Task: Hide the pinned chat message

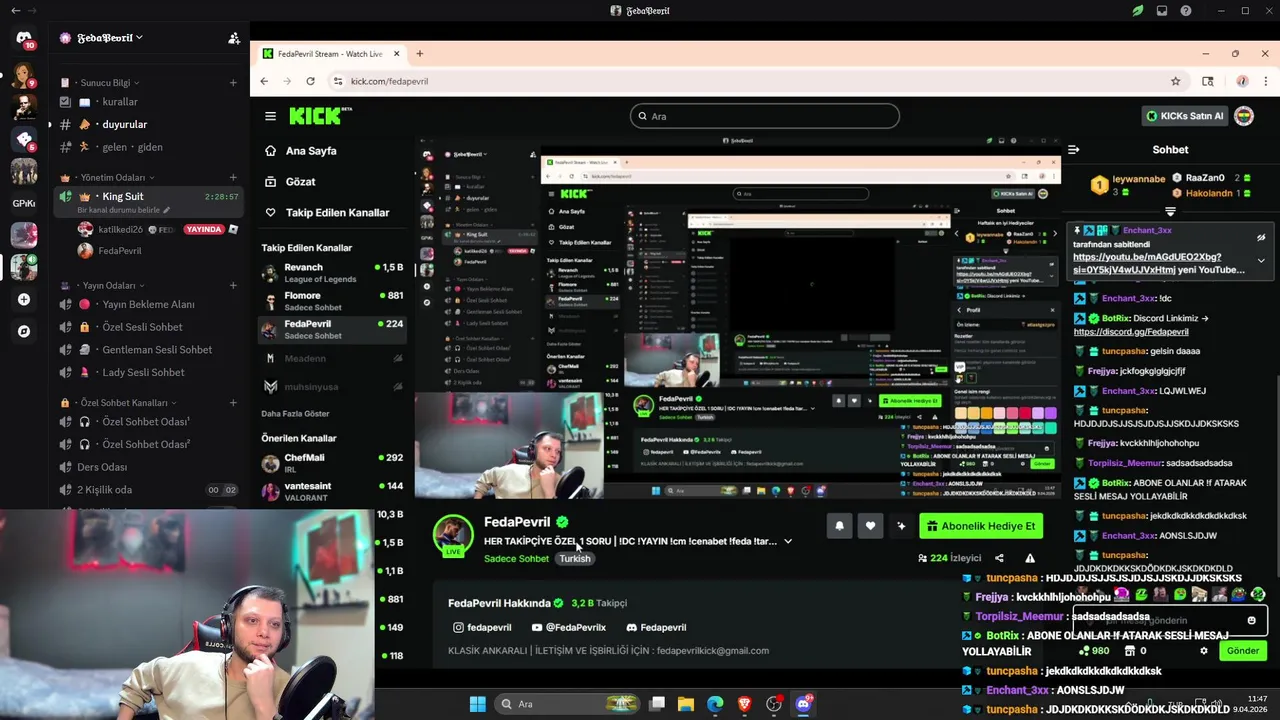Action: pos(1261,238)
